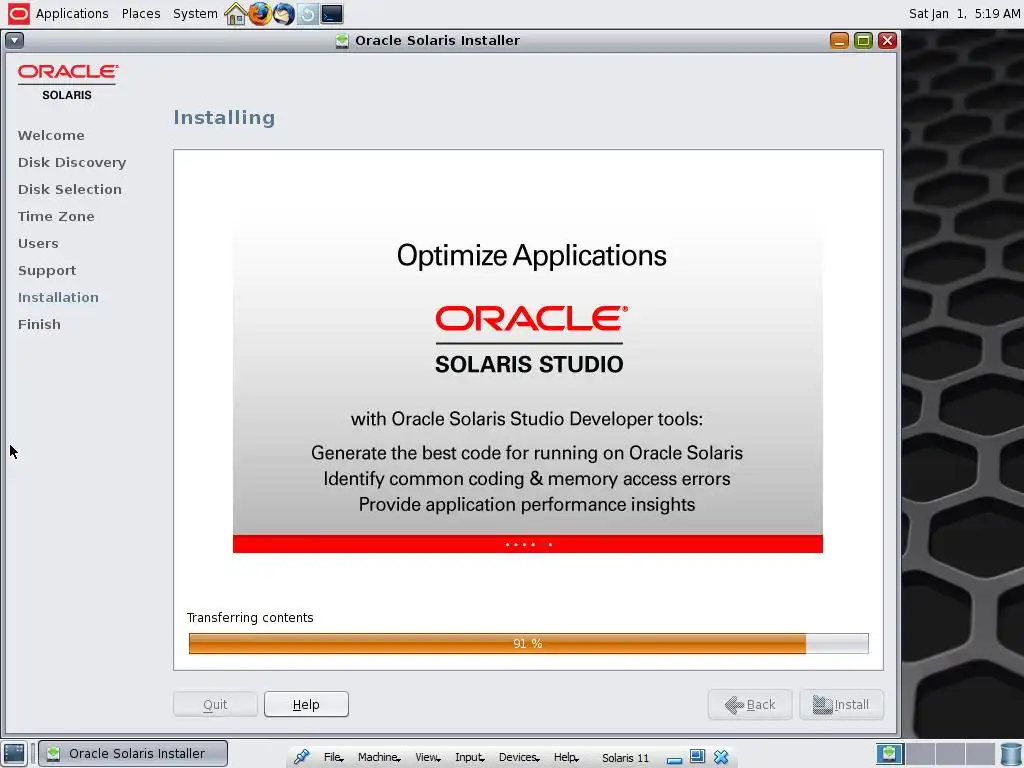
Task: Open the Applications menu
Action: click(72, 14)
